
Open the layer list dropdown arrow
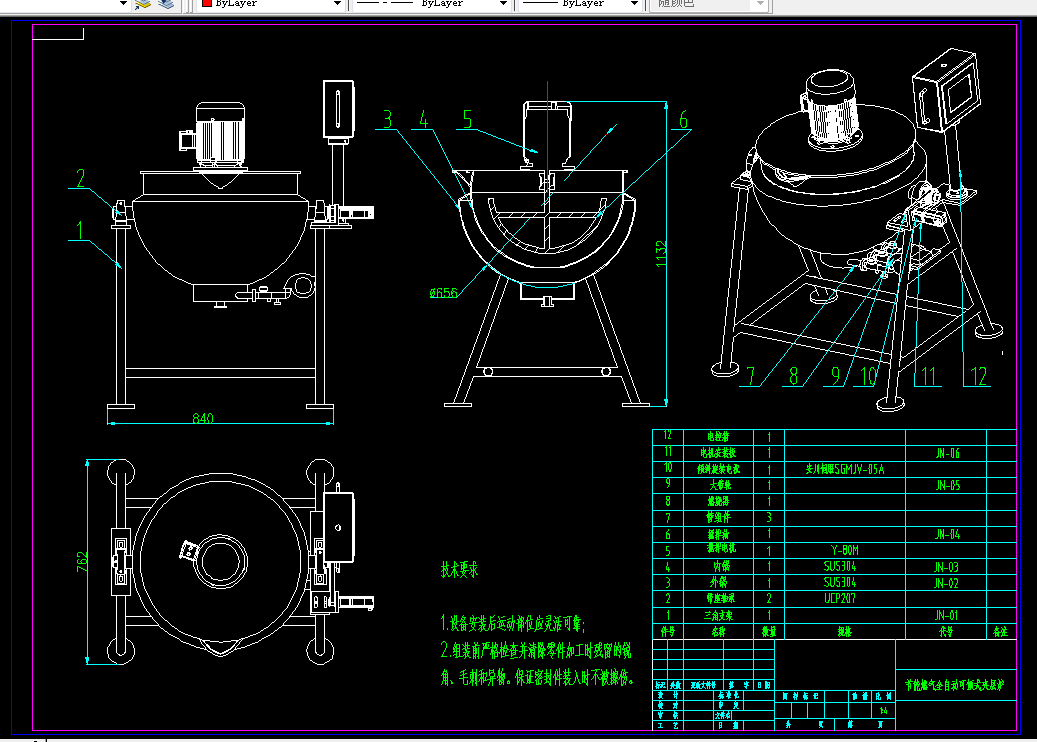click(123, 3)
